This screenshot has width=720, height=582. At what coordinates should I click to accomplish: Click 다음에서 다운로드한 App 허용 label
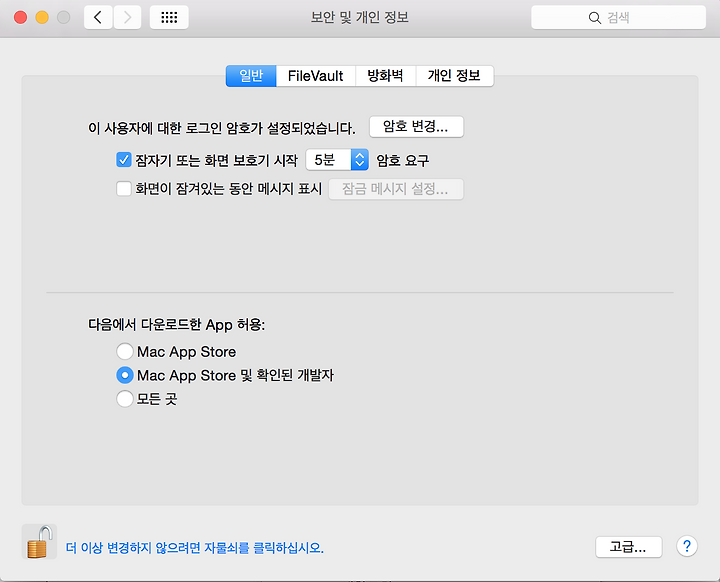176,325
